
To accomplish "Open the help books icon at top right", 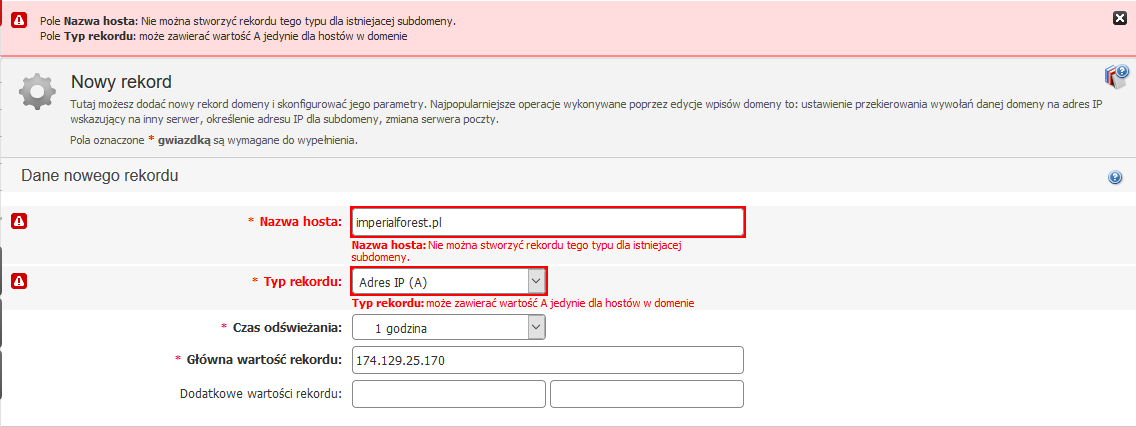I will [1116, 75].
